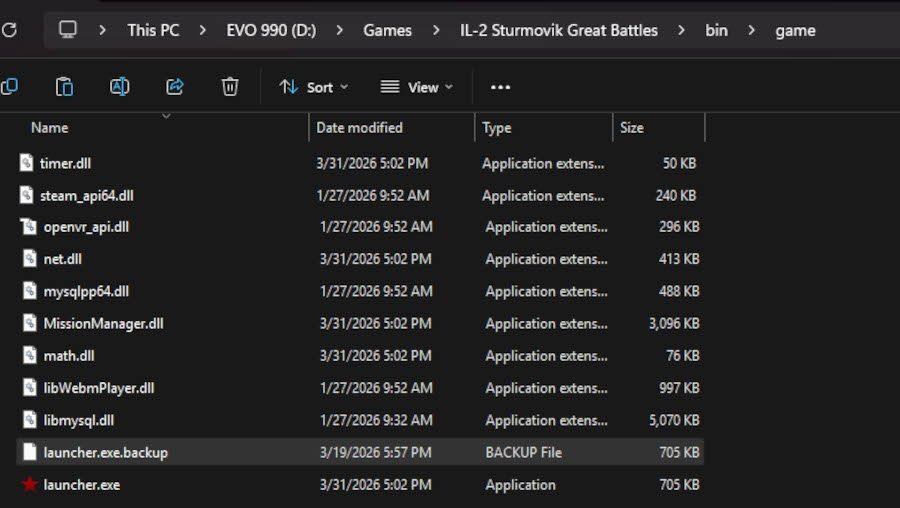
Task: Go to EVO 990 (D:) breadcrumb
Action: pos(270,30)
